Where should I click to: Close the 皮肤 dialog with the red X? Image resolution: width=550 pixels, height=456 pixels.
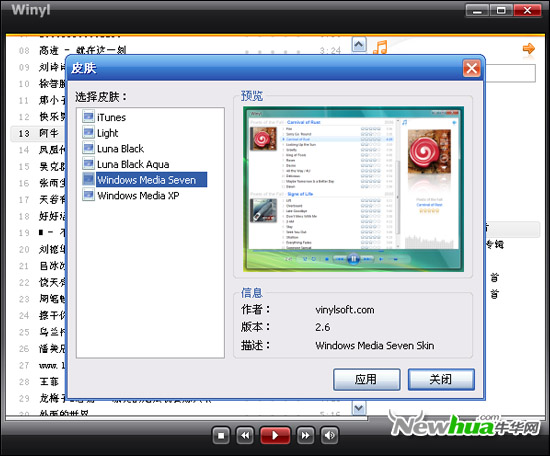[471, 68]
